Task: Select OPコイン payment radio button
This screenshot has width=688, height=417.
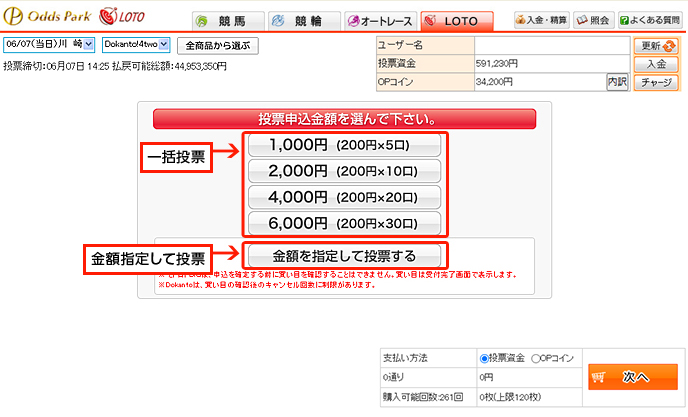Action: point(535,359)
